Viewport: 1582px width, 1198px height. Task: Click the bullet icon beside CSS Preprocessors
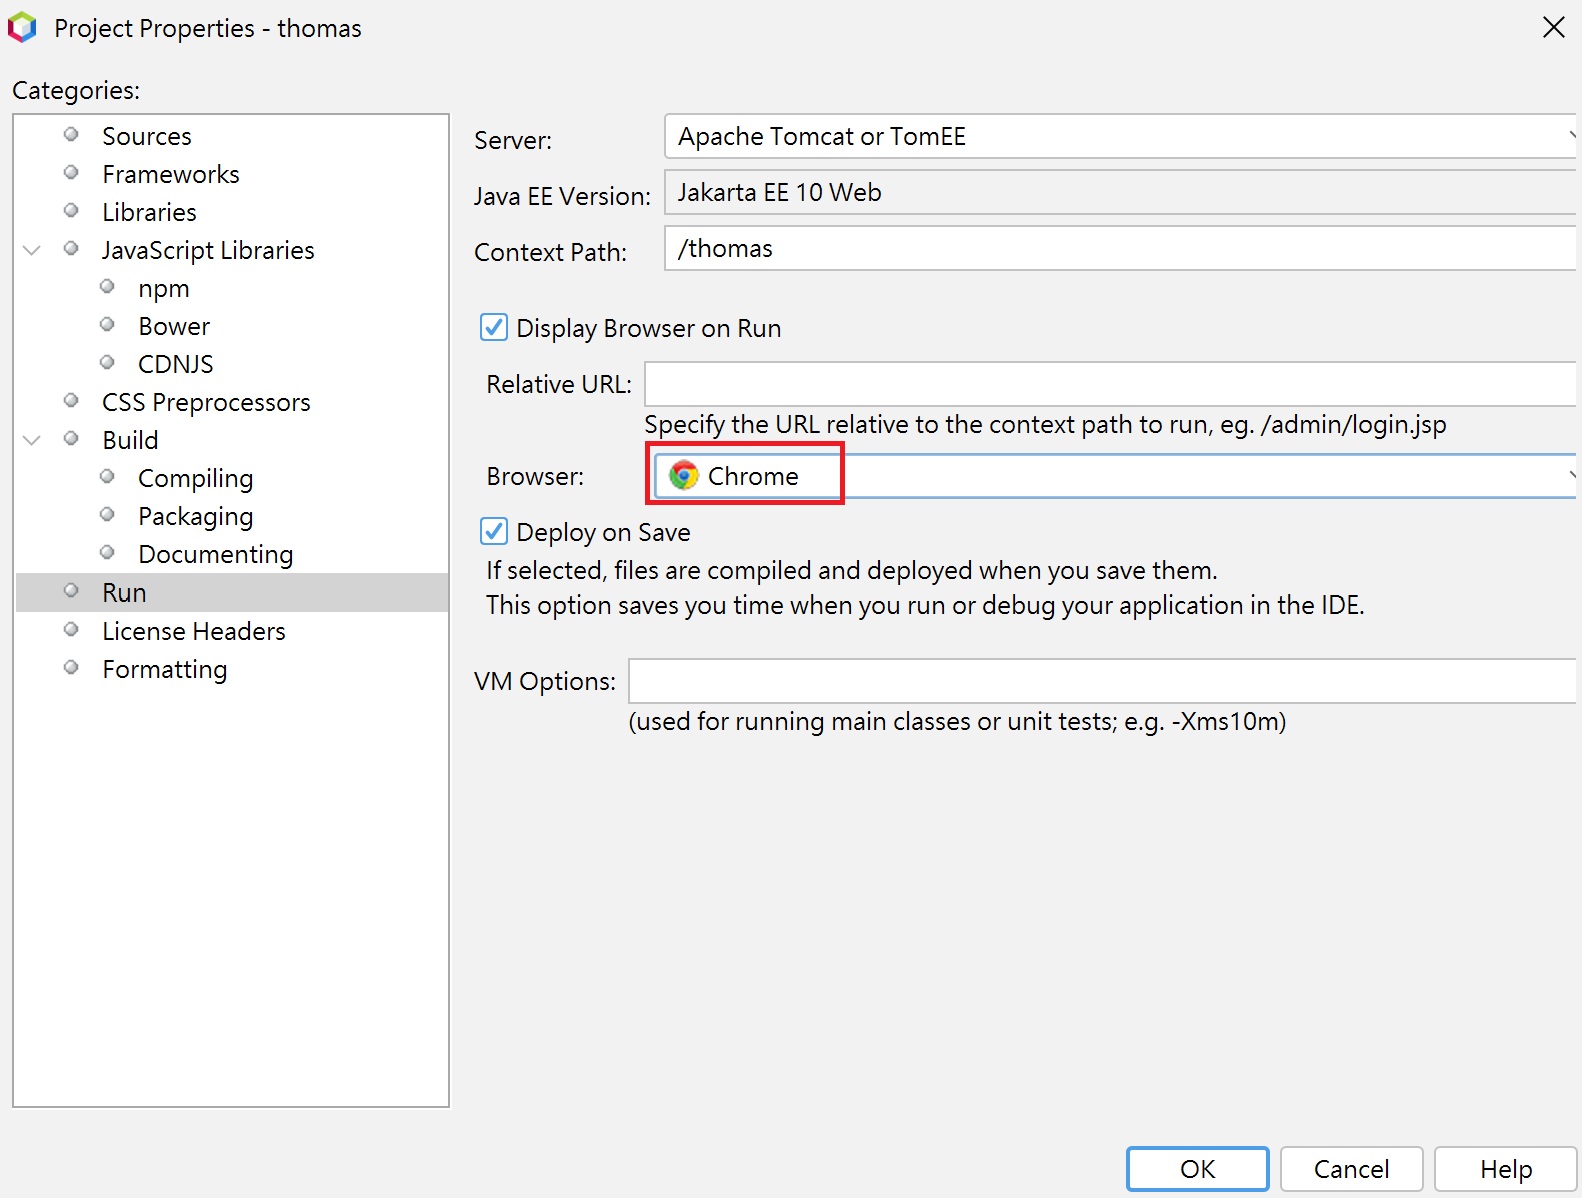[x=71, y=400]
